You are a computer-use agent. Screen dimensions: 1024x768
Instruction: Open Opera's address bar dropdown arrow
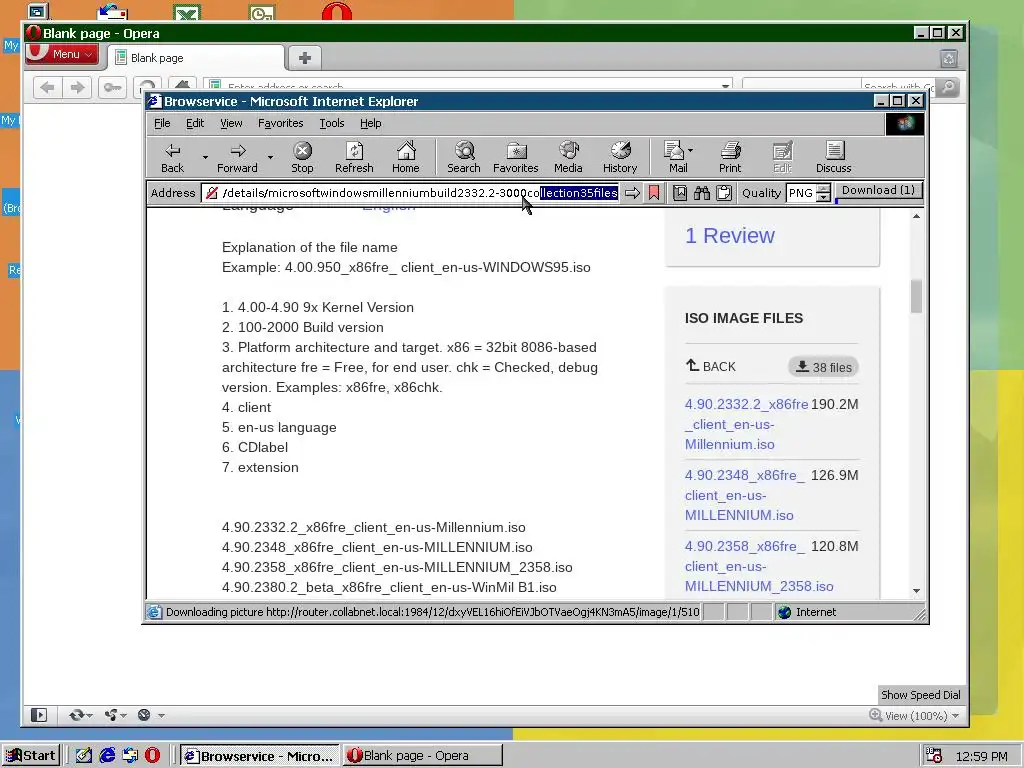(725, 87)
